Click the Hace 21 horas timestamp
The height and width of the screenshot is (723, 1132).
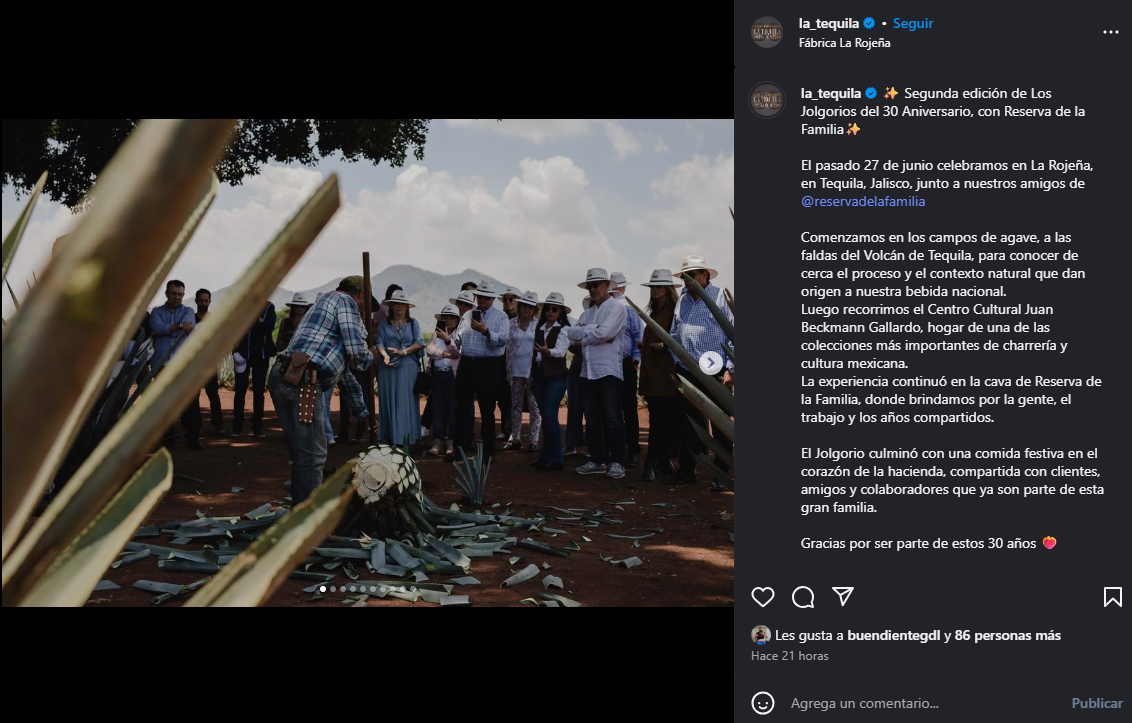pyautogui.click(x=789, y=656)
